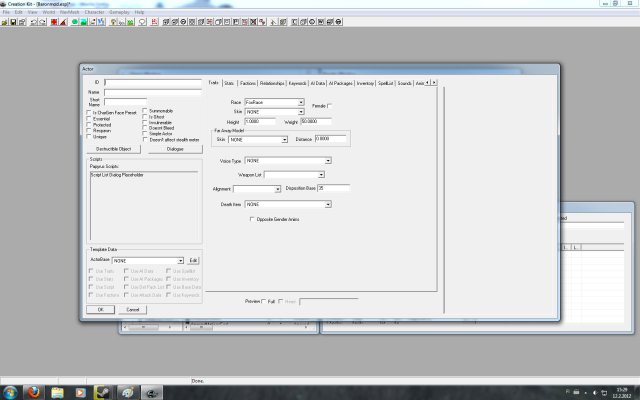Expand the ActorBase template dropdown

(181, 260)
